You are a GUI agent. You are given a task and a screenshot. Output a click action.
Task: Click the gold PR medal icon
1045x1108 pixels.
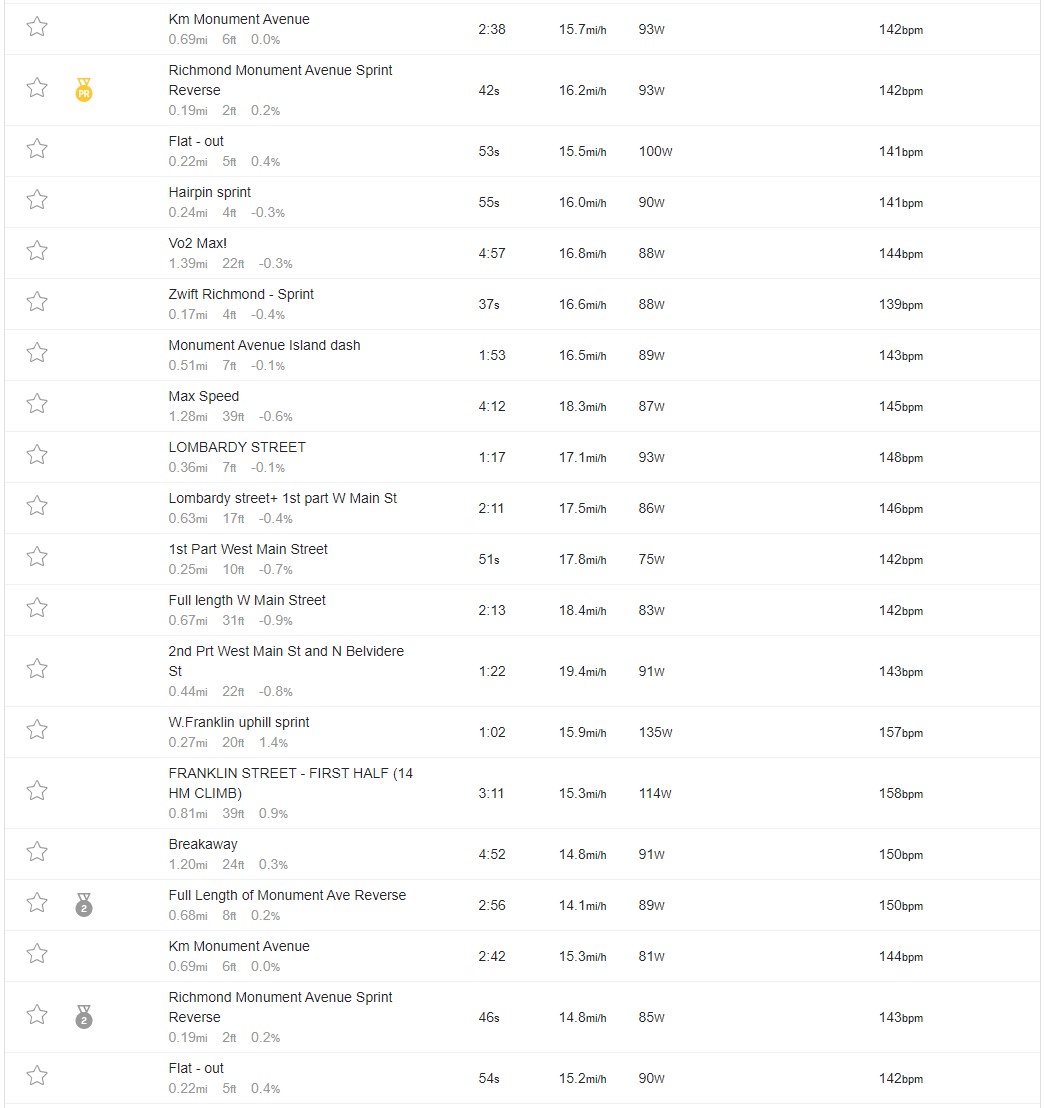84,90
